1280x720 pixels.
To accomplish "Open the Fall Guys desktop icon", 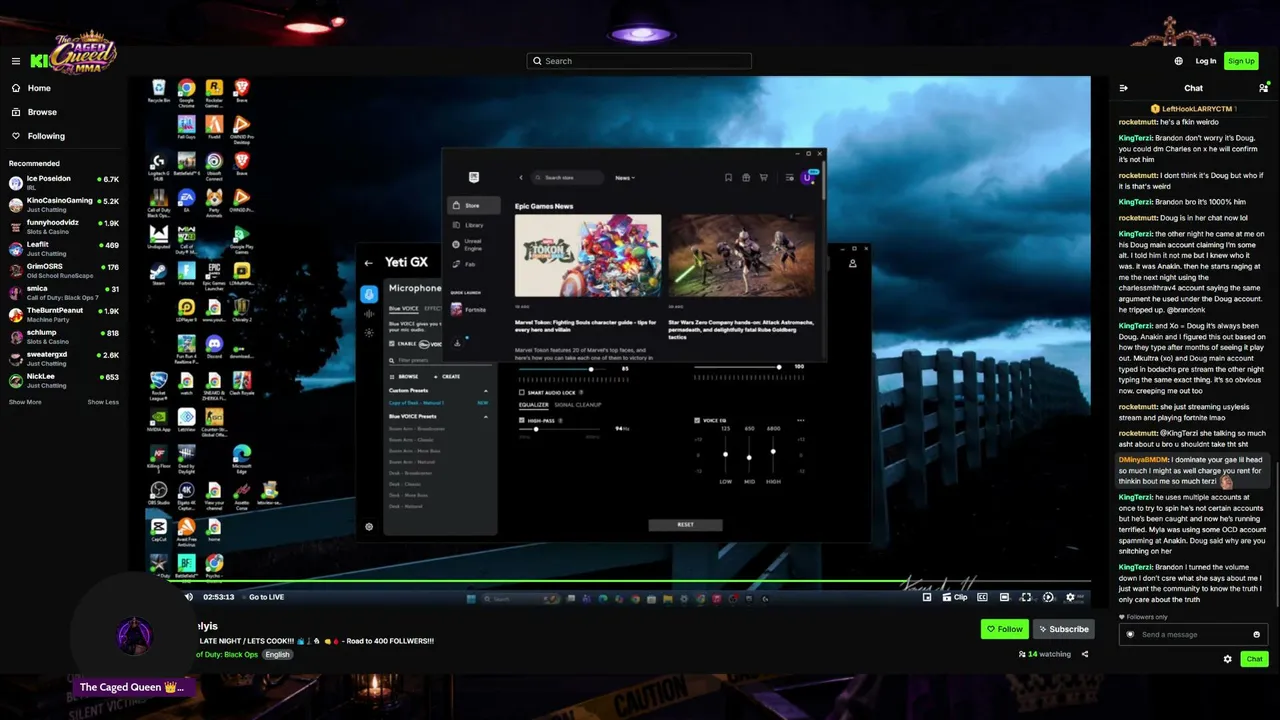I will 186,128.
